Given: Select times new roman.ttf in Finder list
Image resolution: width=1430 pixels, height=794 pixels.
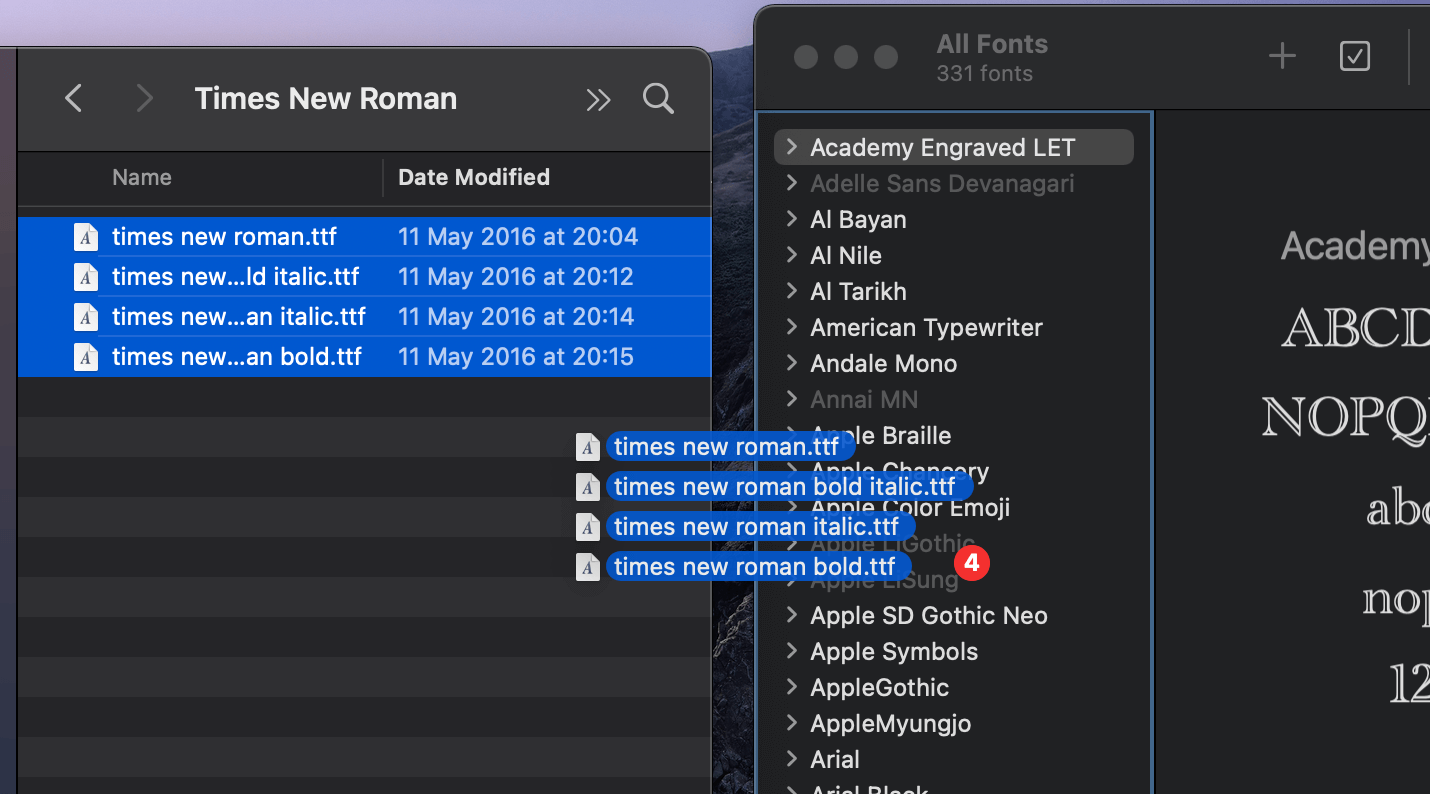Looking at the screenshot, I should click(365, 237).
